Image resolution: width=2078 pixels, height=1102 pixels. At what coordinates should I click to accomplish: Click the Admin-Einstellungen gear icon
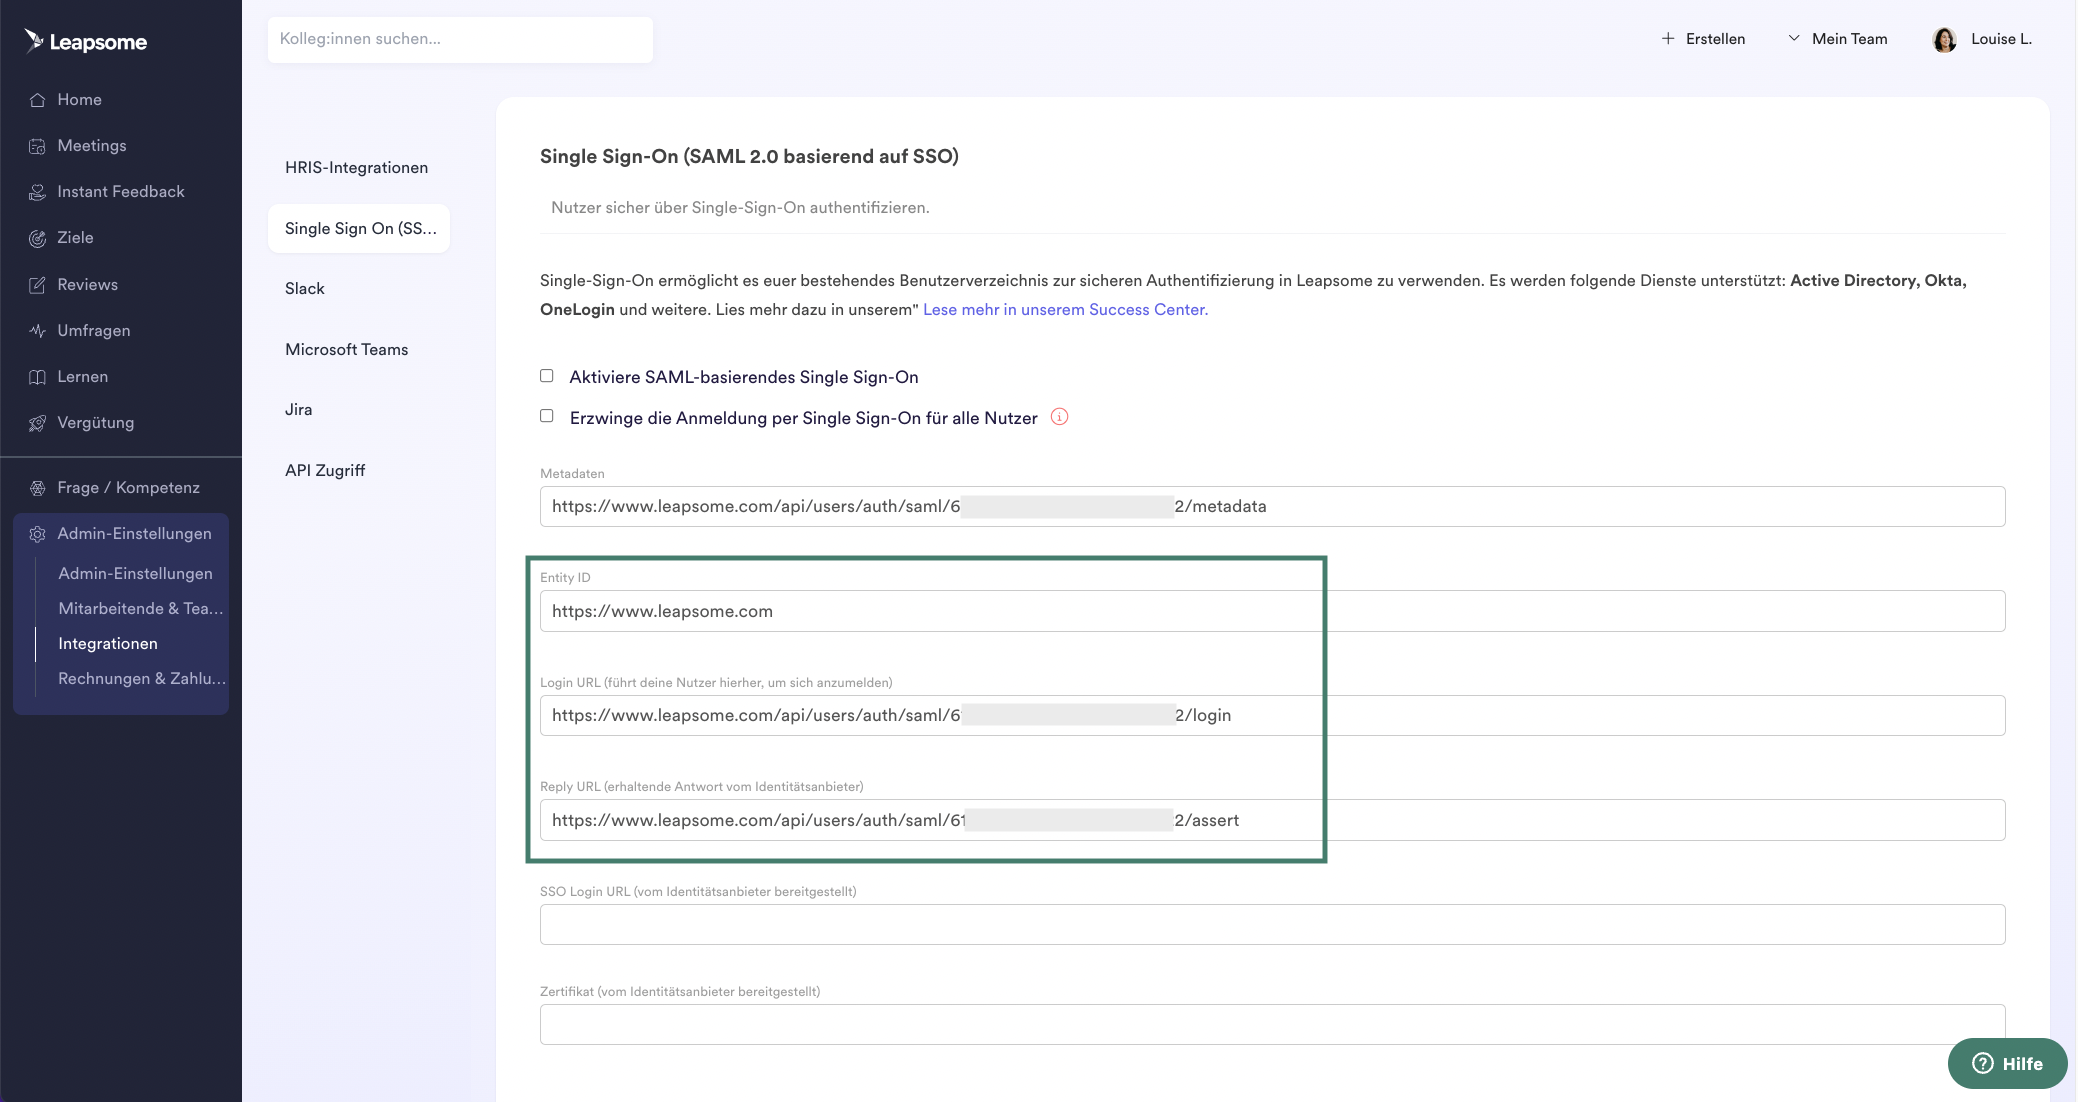click(x=37, y=534)
